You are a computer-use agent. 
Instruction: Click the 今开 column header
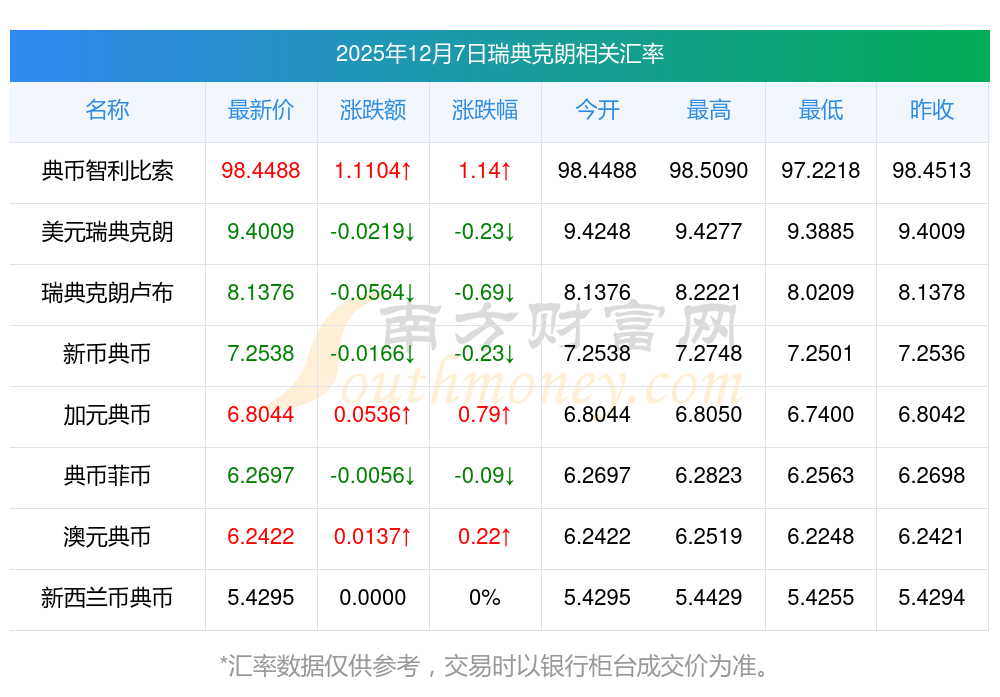[597, 110]
